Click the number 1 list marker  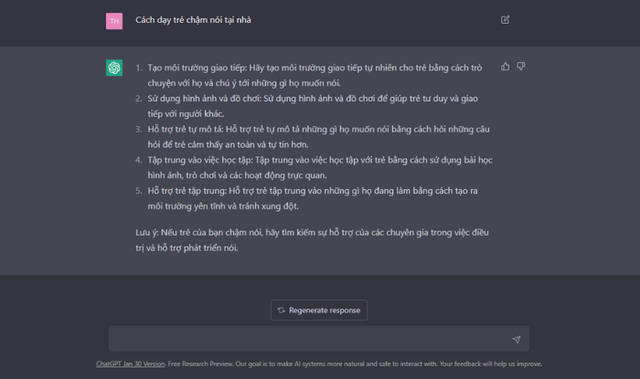pos(139,68)
